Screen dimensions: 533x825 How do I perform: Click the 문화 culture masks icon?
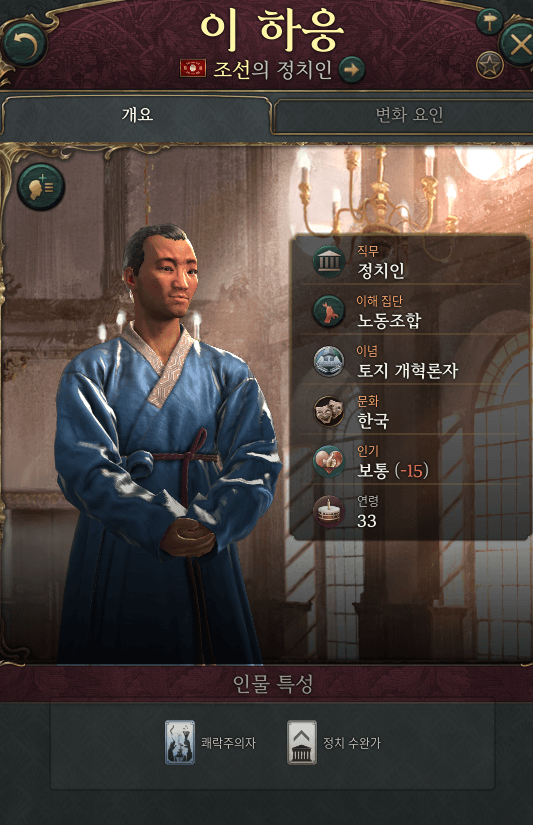pyautogui.click(x=329, y=411)
